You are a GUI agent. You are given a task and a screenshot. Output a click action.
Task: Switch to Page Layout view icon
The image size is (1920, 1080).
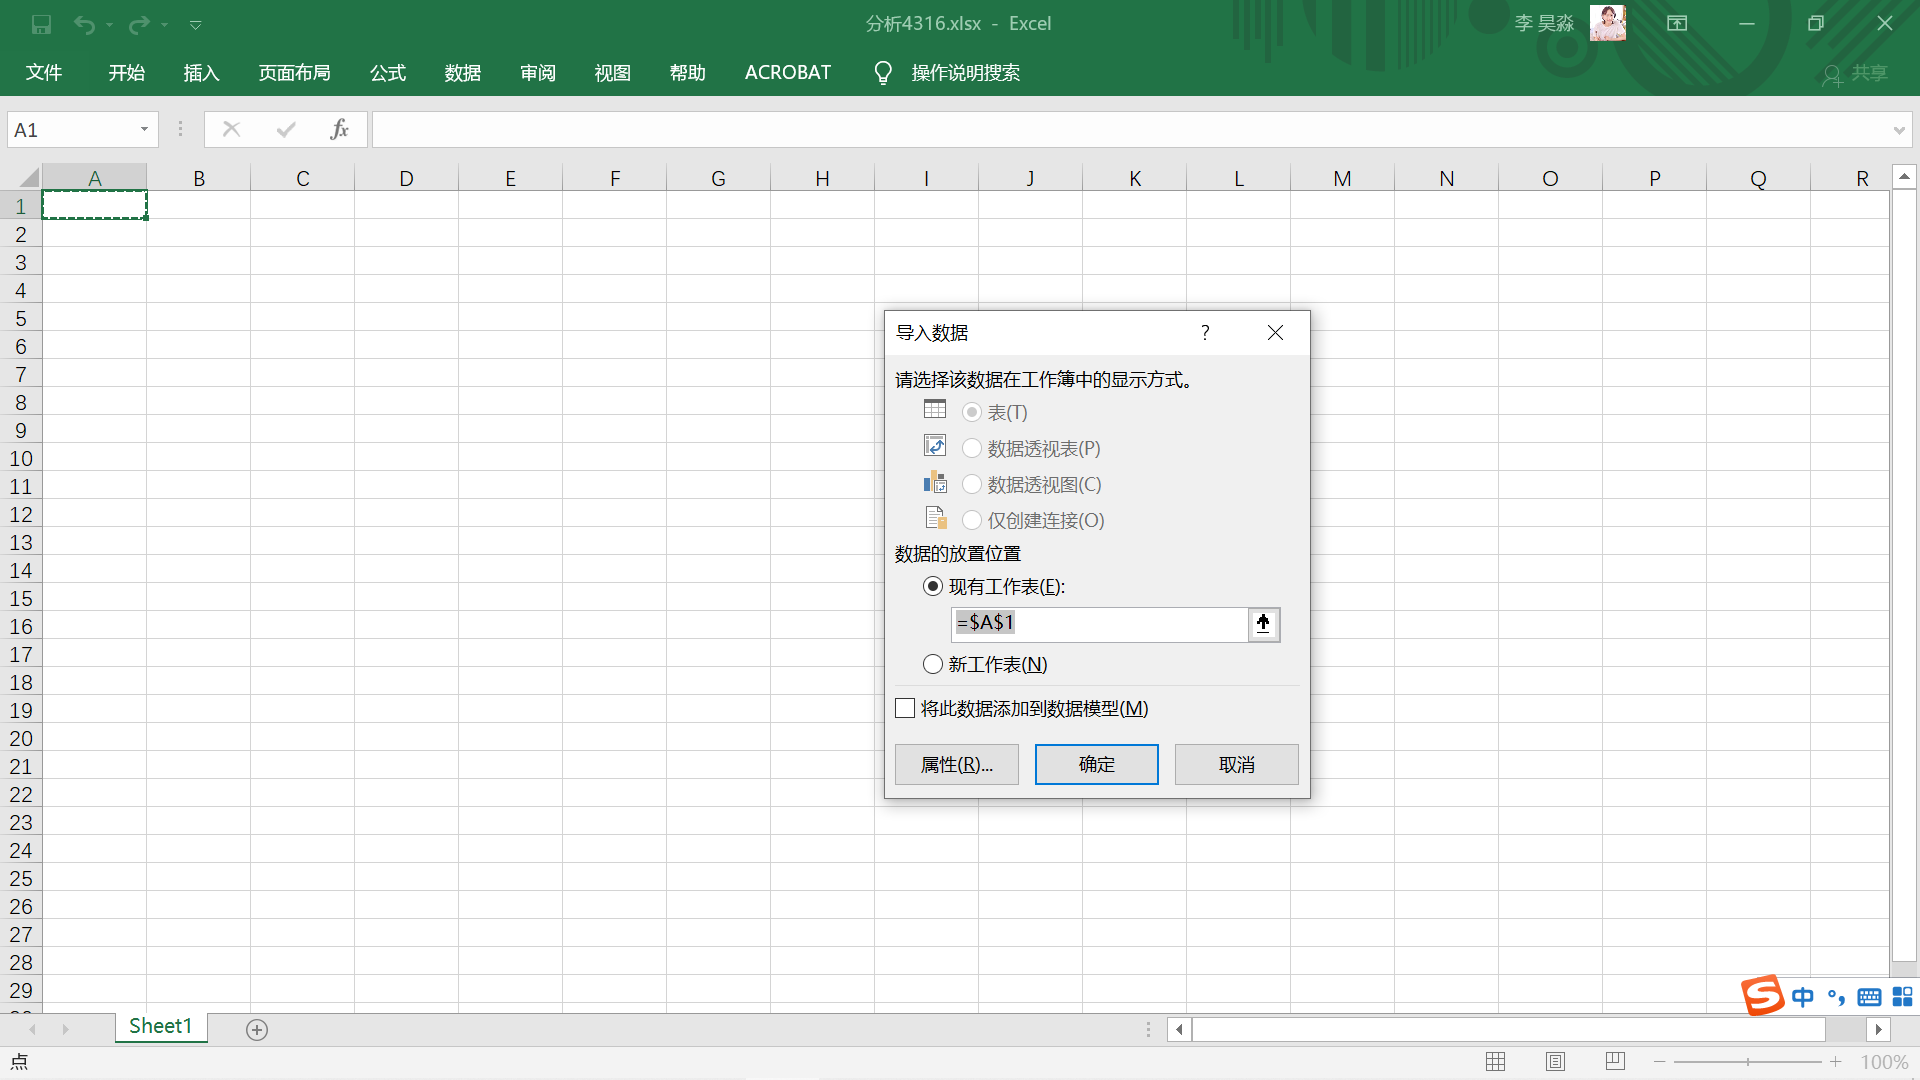pyautogui.click(x=1555, y=1061)
